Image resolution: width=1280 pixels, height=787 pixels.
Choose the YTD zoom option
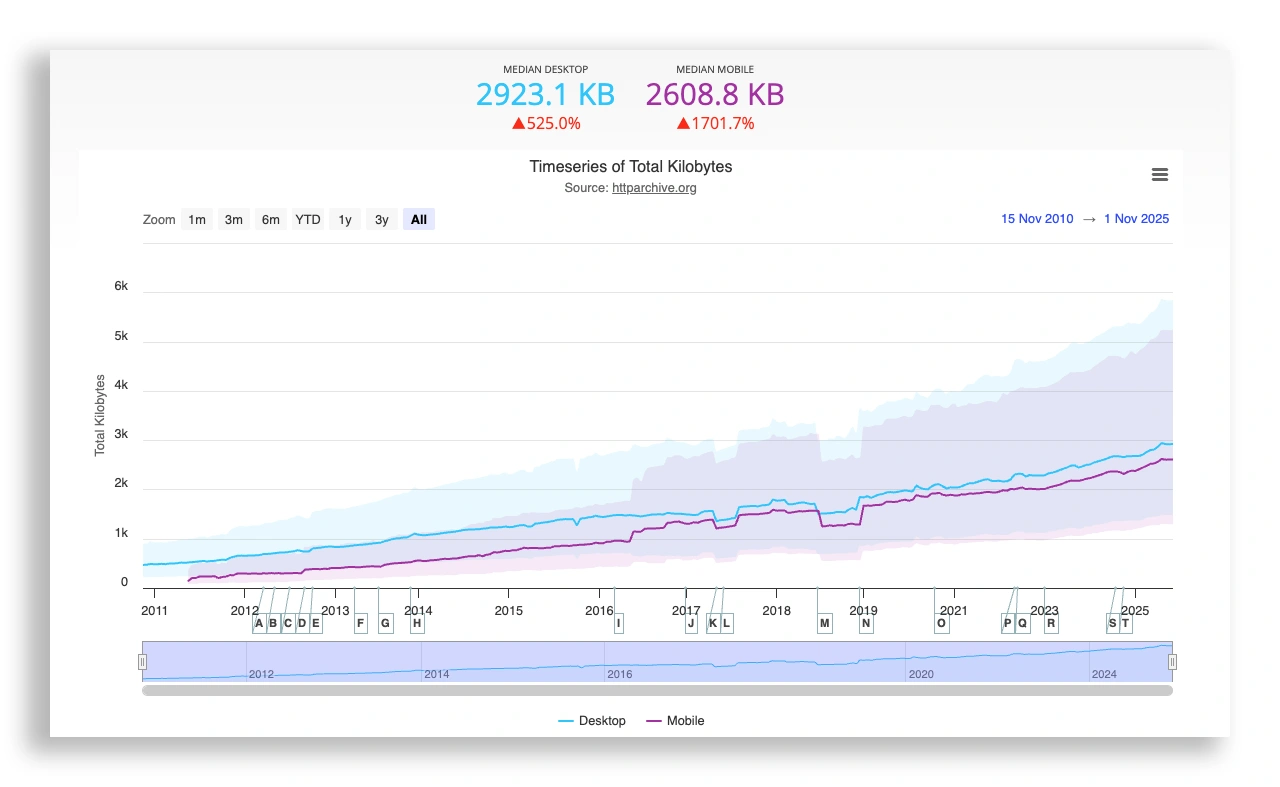point(307,220)
